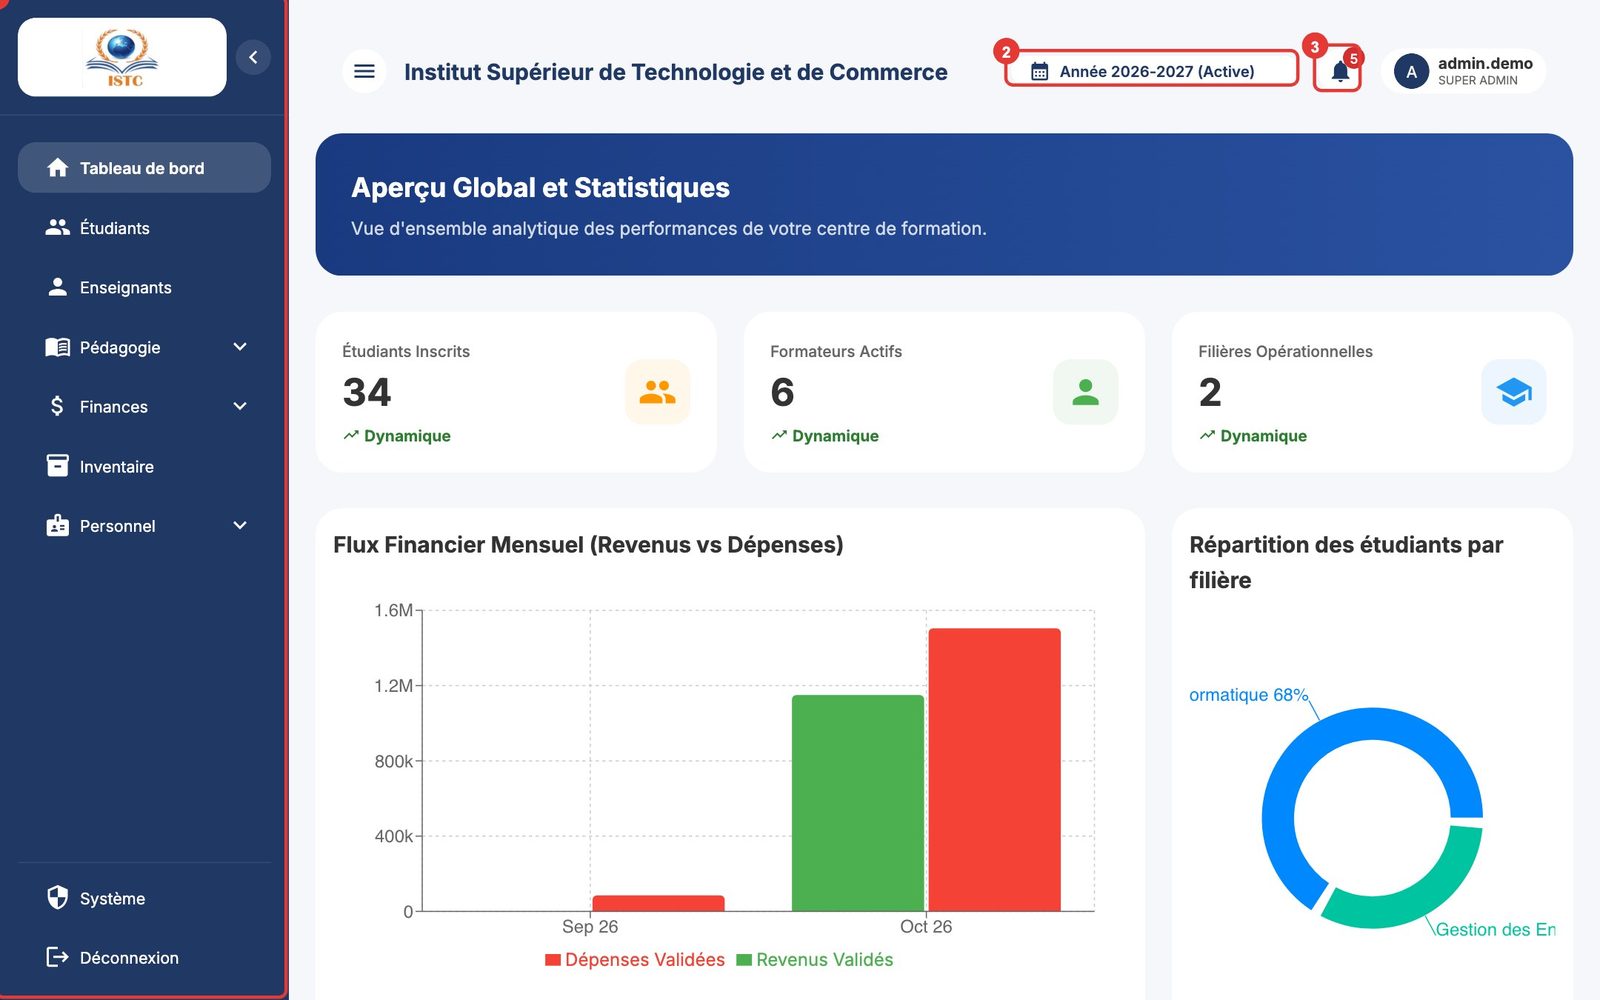Open the hamburger menu icon
Image resolution: width=1600 pixels, height=1000 pixels.
point(364,71)
